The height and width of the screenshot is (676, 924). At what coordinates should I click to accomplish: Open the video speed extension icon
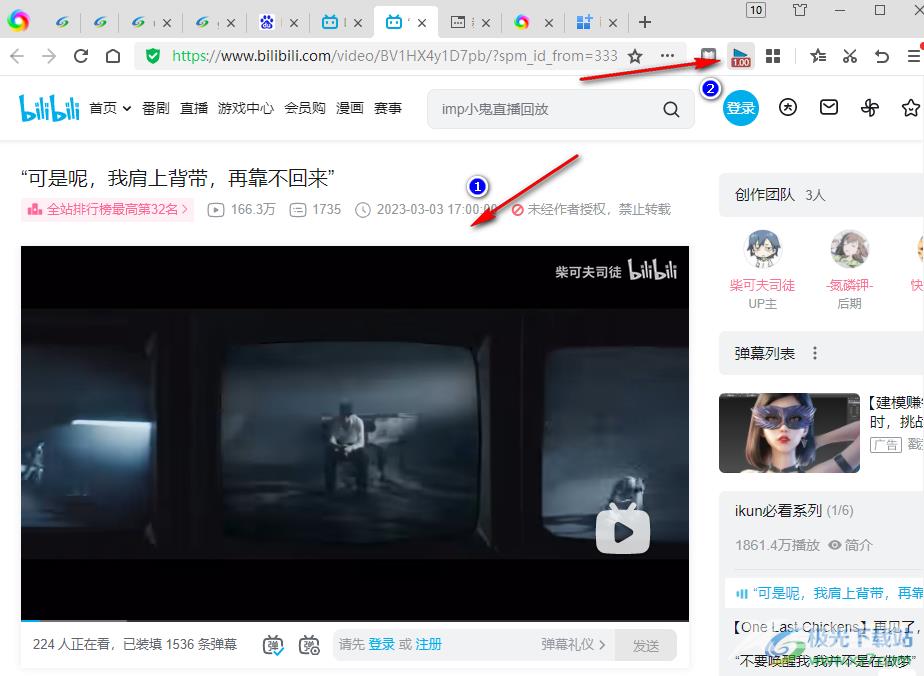pos(741,57)
